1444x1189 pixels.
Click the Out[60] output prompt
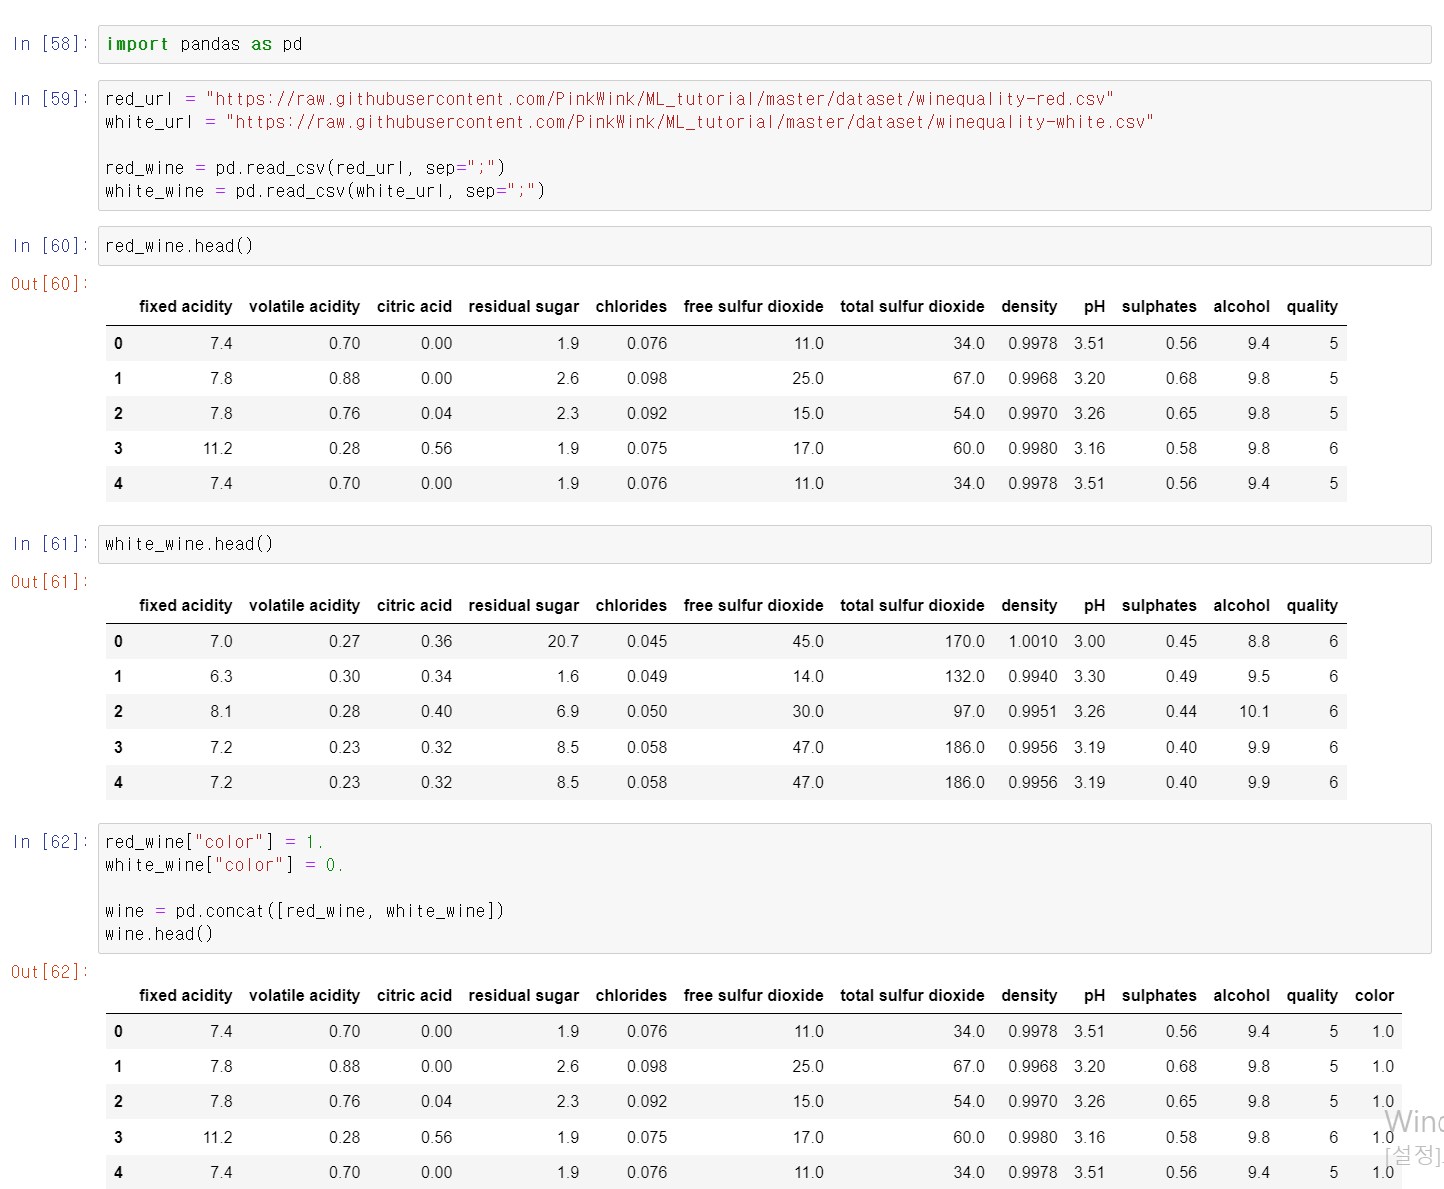[49, 284]
